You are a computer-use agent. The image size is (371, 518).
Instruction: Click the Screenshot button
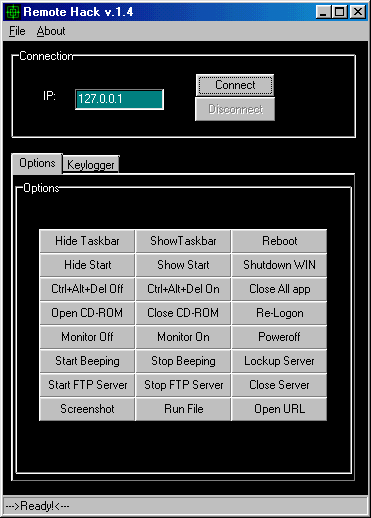pos(87,409)
